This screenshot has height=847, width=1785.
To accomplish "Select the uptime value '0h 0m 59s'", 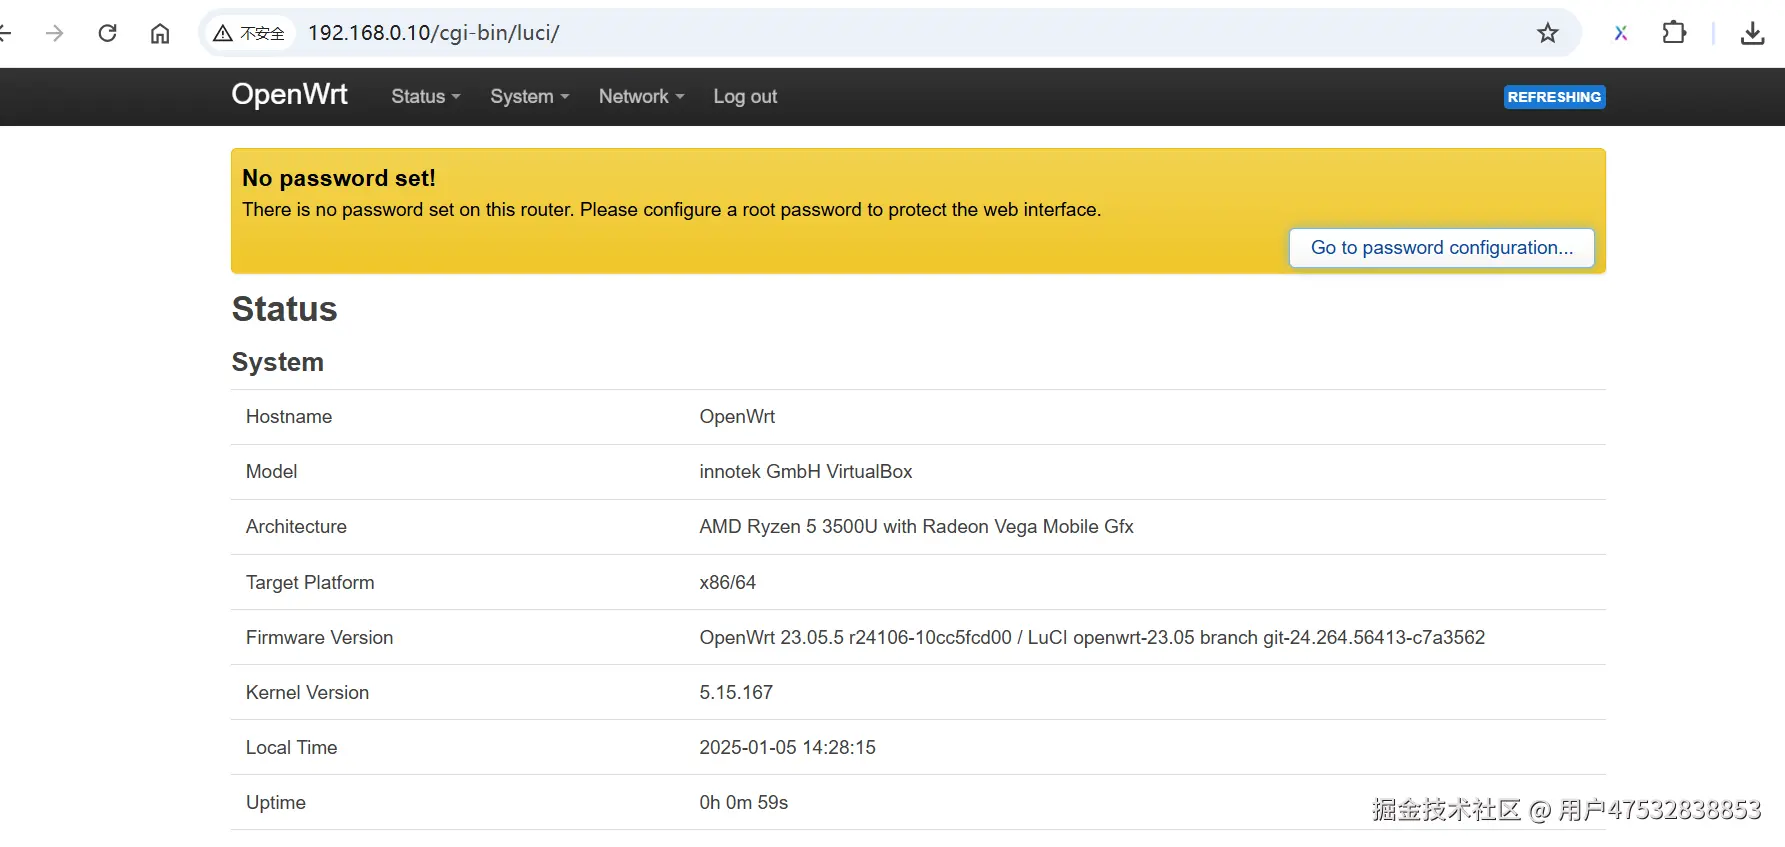I will 743,803.
